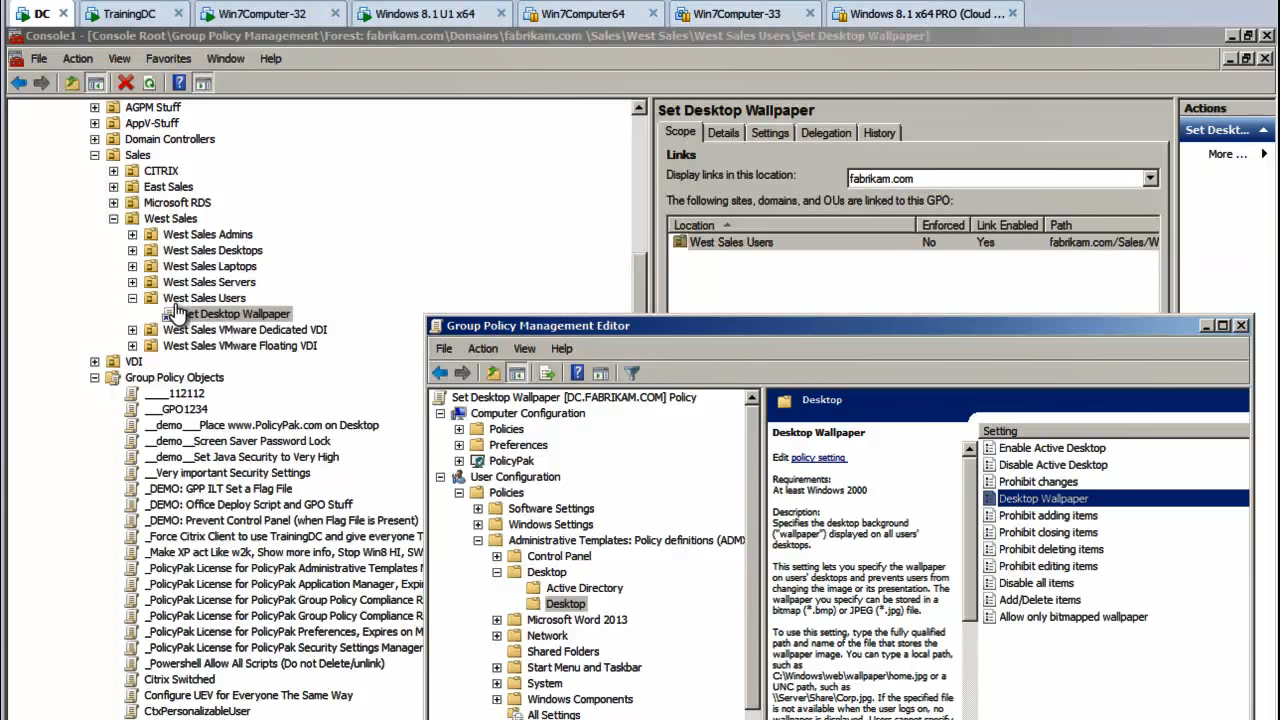This screenshot has width=1280, height=720.
Task: Click Show/Hide Console Tree icon in main toolbar
Action: pyautogui.click(x=96, y=83)
